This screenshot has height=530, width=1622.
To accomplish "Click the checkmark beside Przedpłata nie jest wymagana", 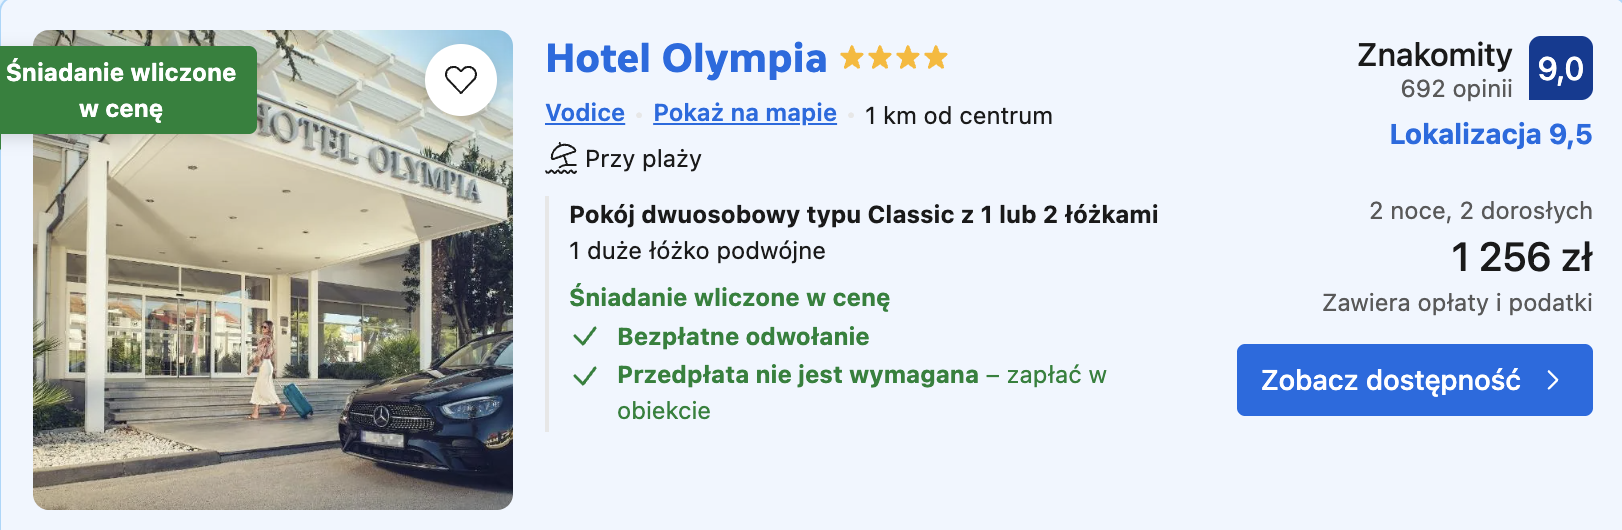I will coord(585,376).
